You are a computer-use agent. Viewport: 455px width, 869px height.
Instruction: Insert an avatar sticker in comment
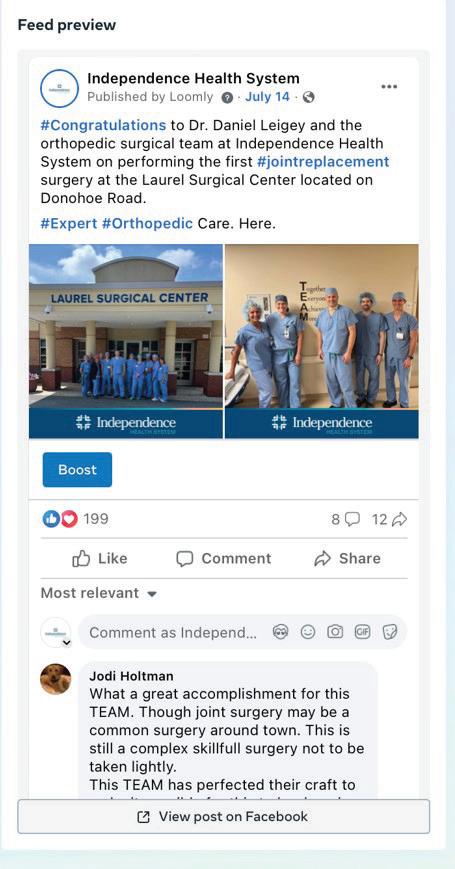[x=281, y=632]
